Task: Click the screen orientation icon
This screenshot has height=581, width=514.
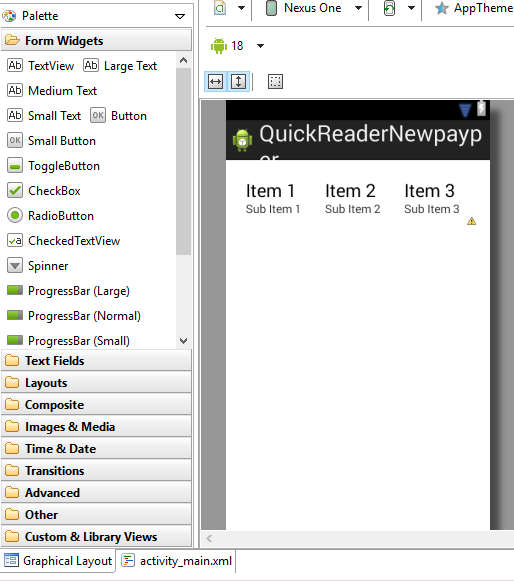Action: point(389,8)
